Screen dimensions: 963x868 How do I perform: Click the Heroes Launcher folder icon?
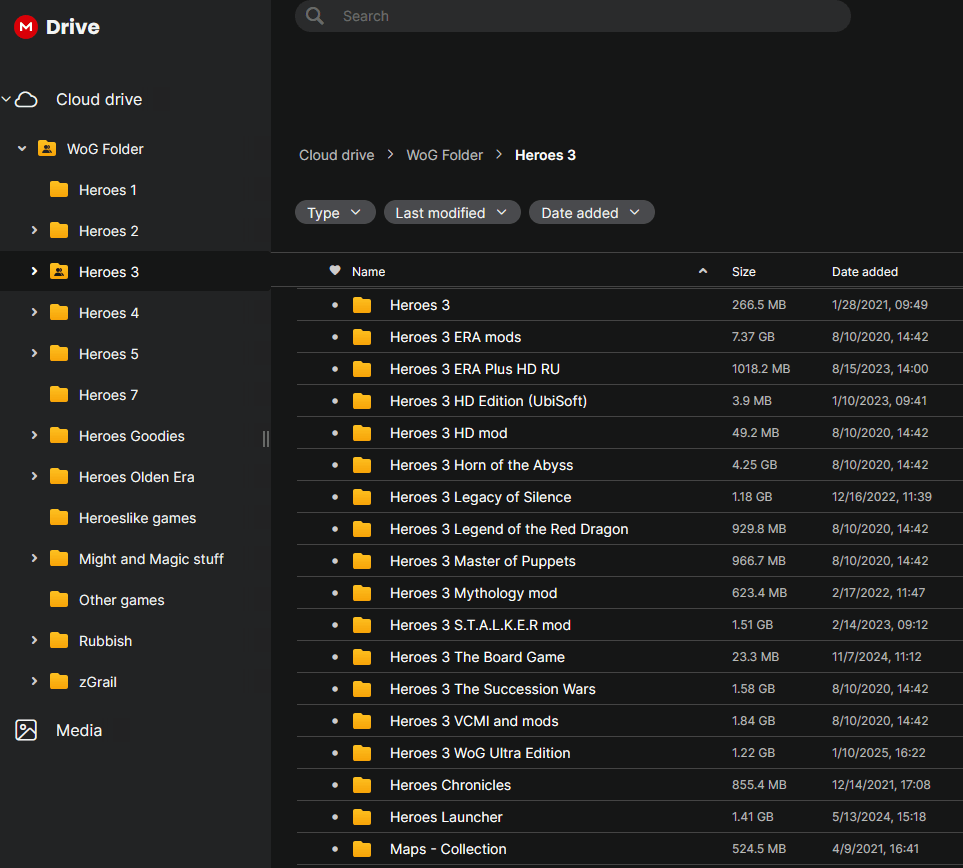coord(362,817)
